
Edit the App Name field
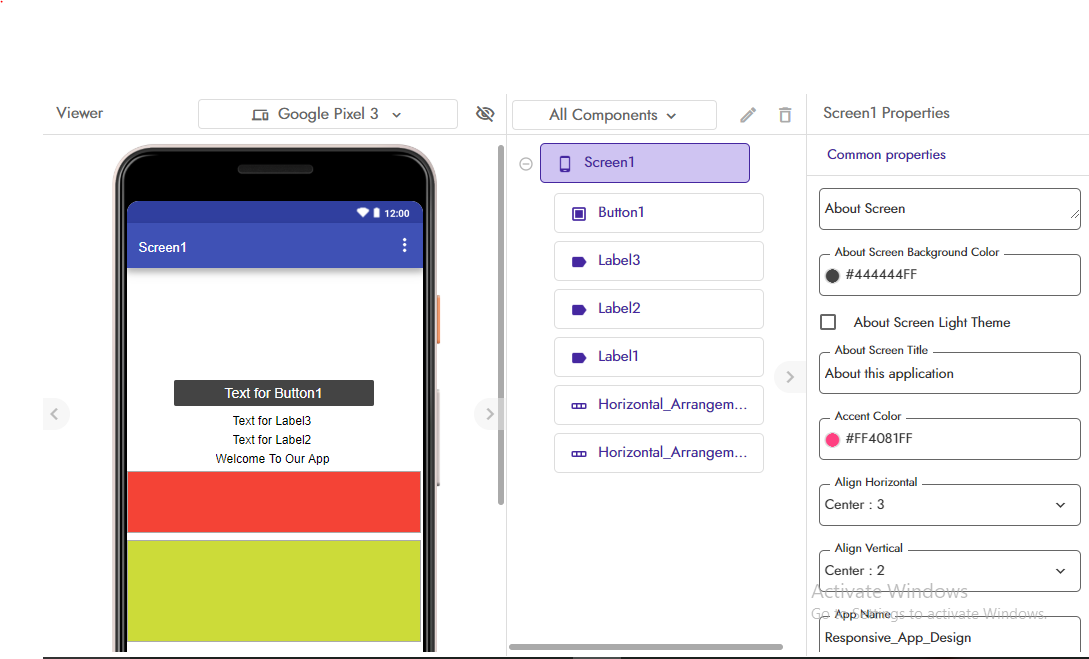[x=949, y=637]
